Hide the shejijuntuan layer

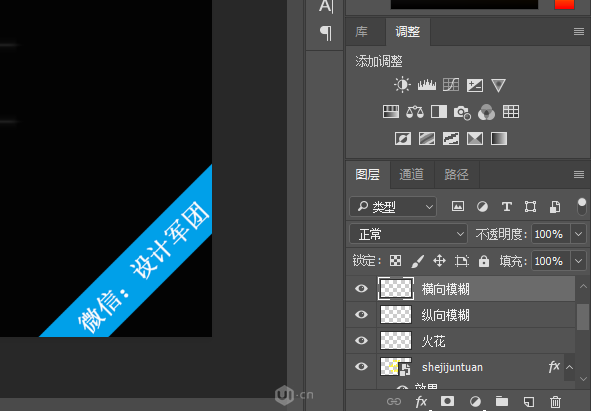click(x=361, y=367)
